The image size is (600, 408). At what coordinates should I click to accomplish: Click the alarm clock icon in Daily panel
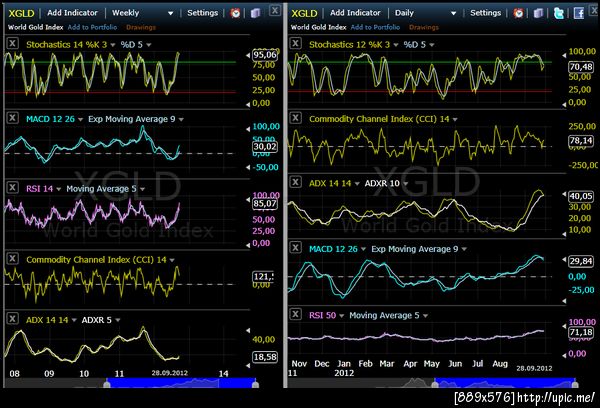(x=518, y=13)
